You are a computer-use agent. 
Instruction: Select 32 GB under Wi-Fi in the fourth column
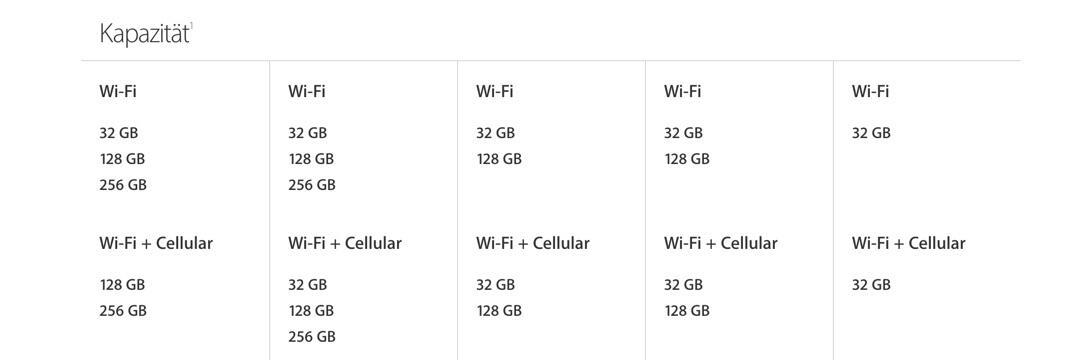684,133
